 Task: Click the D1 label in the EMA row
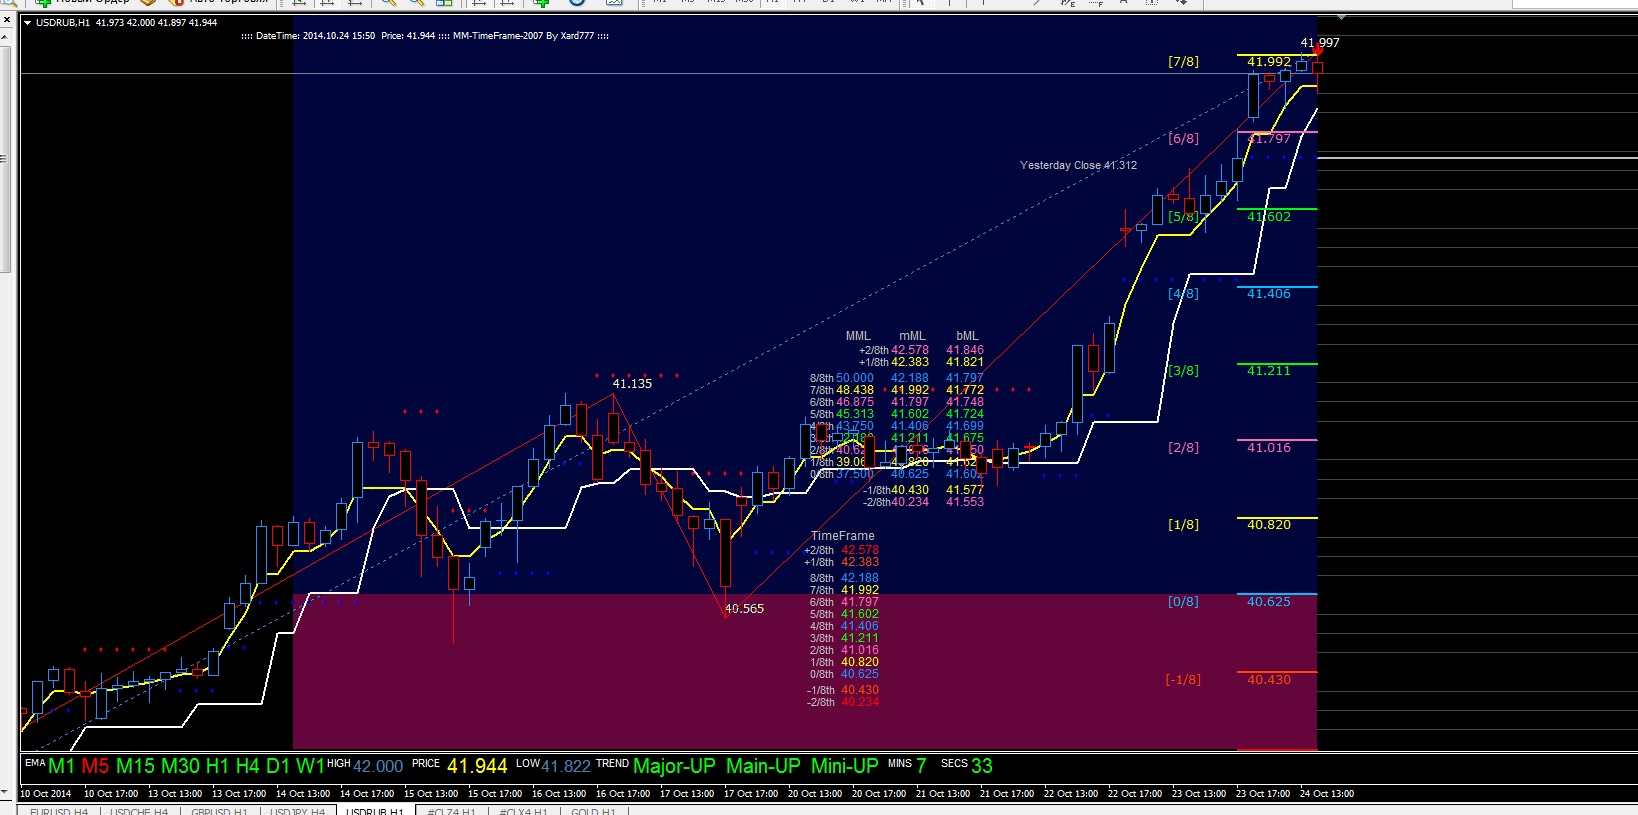click(278, 766)
